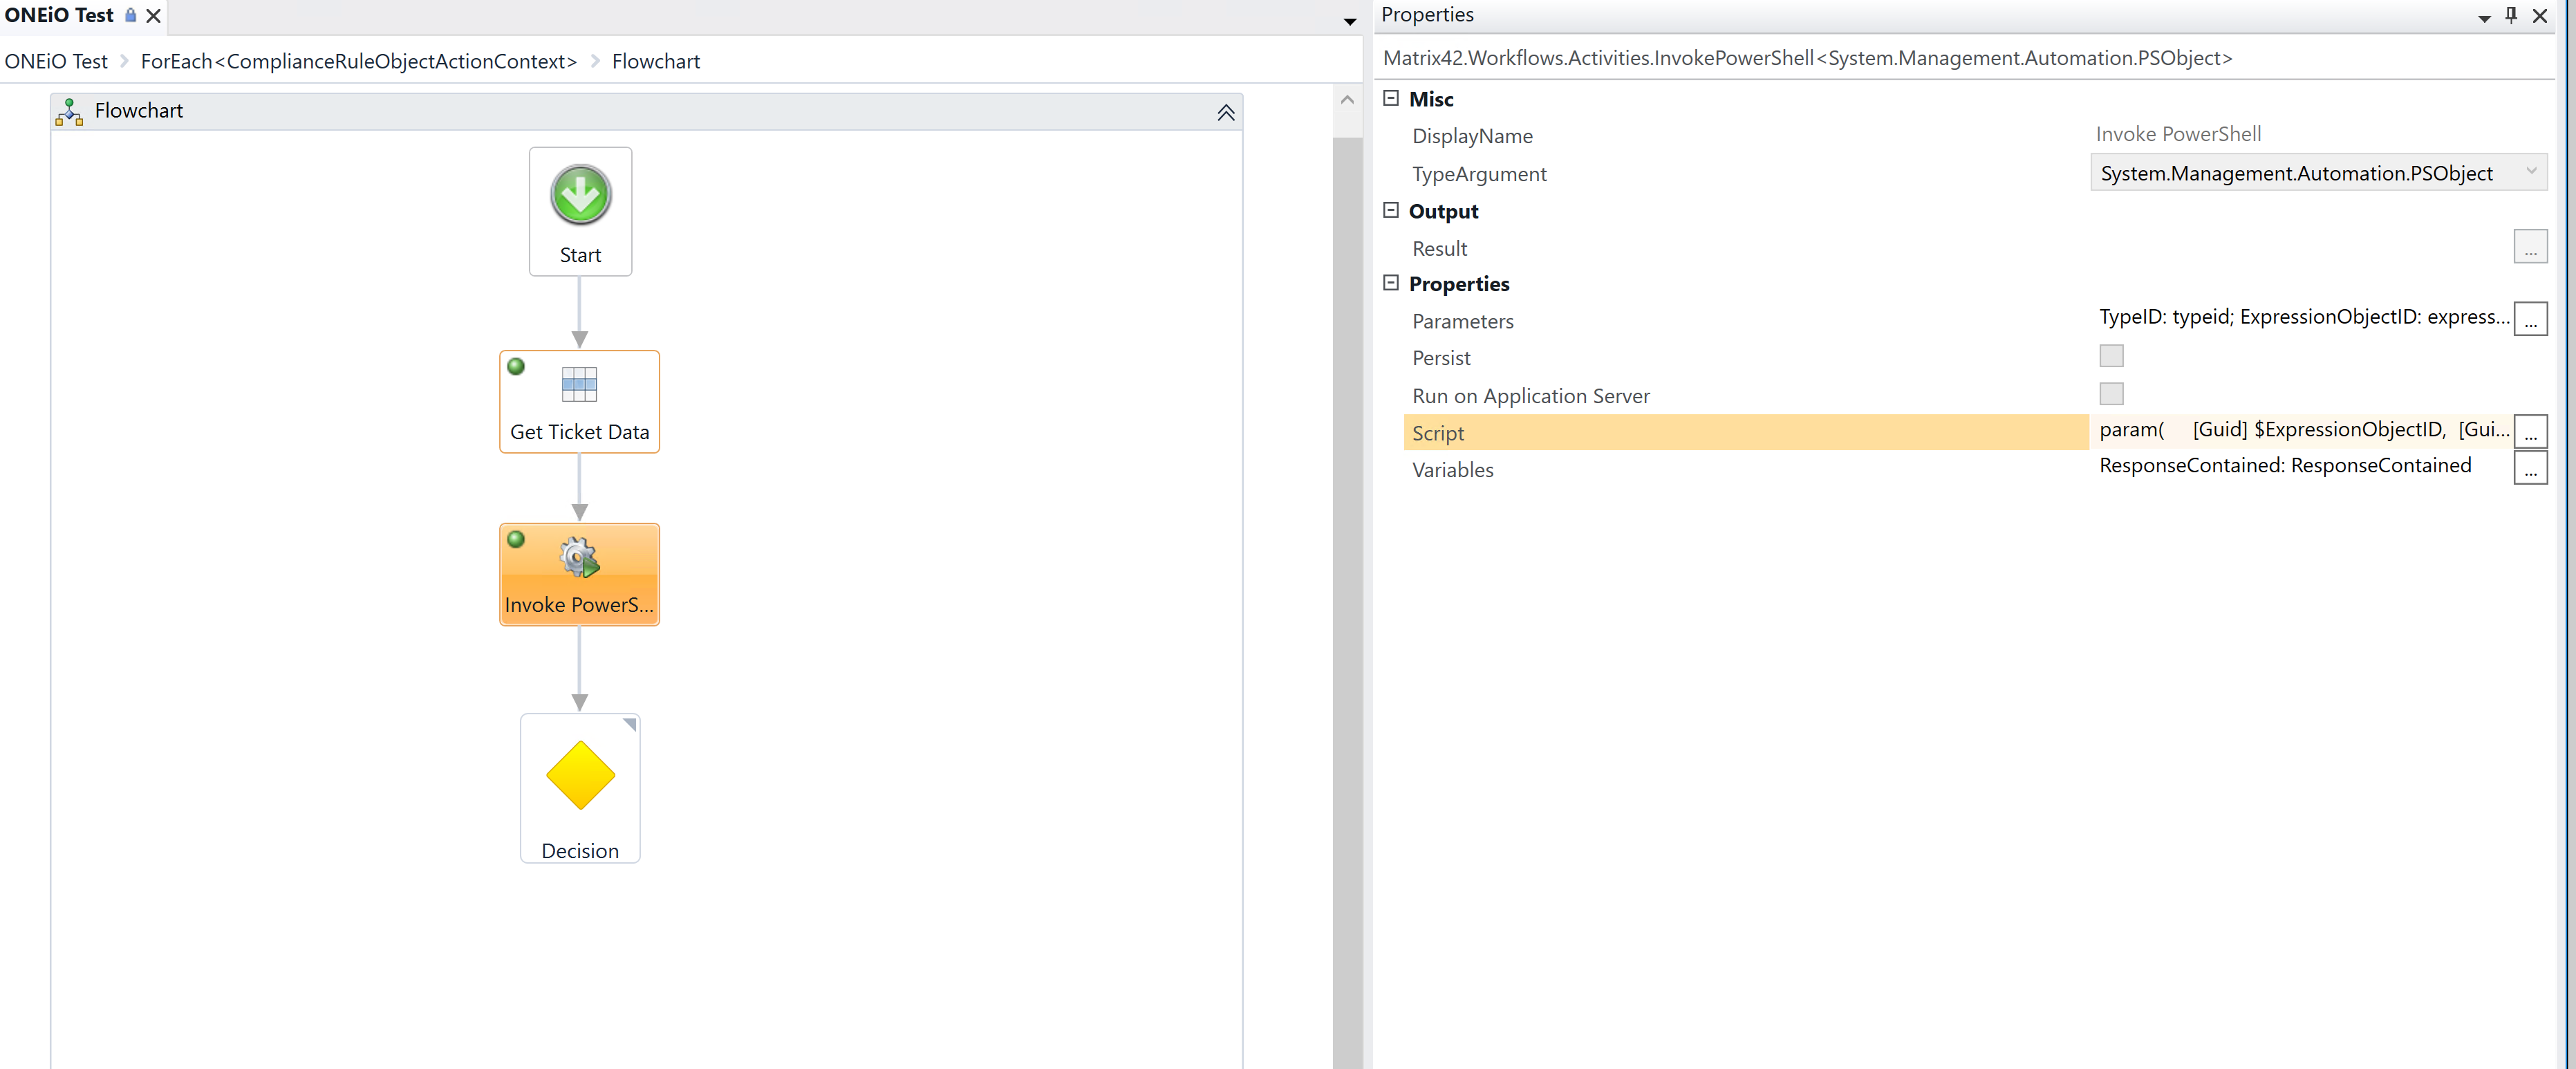Click the DisplayName value Invoke PowerShell
2576x1069 pixels.
[x=2178, y=134]
